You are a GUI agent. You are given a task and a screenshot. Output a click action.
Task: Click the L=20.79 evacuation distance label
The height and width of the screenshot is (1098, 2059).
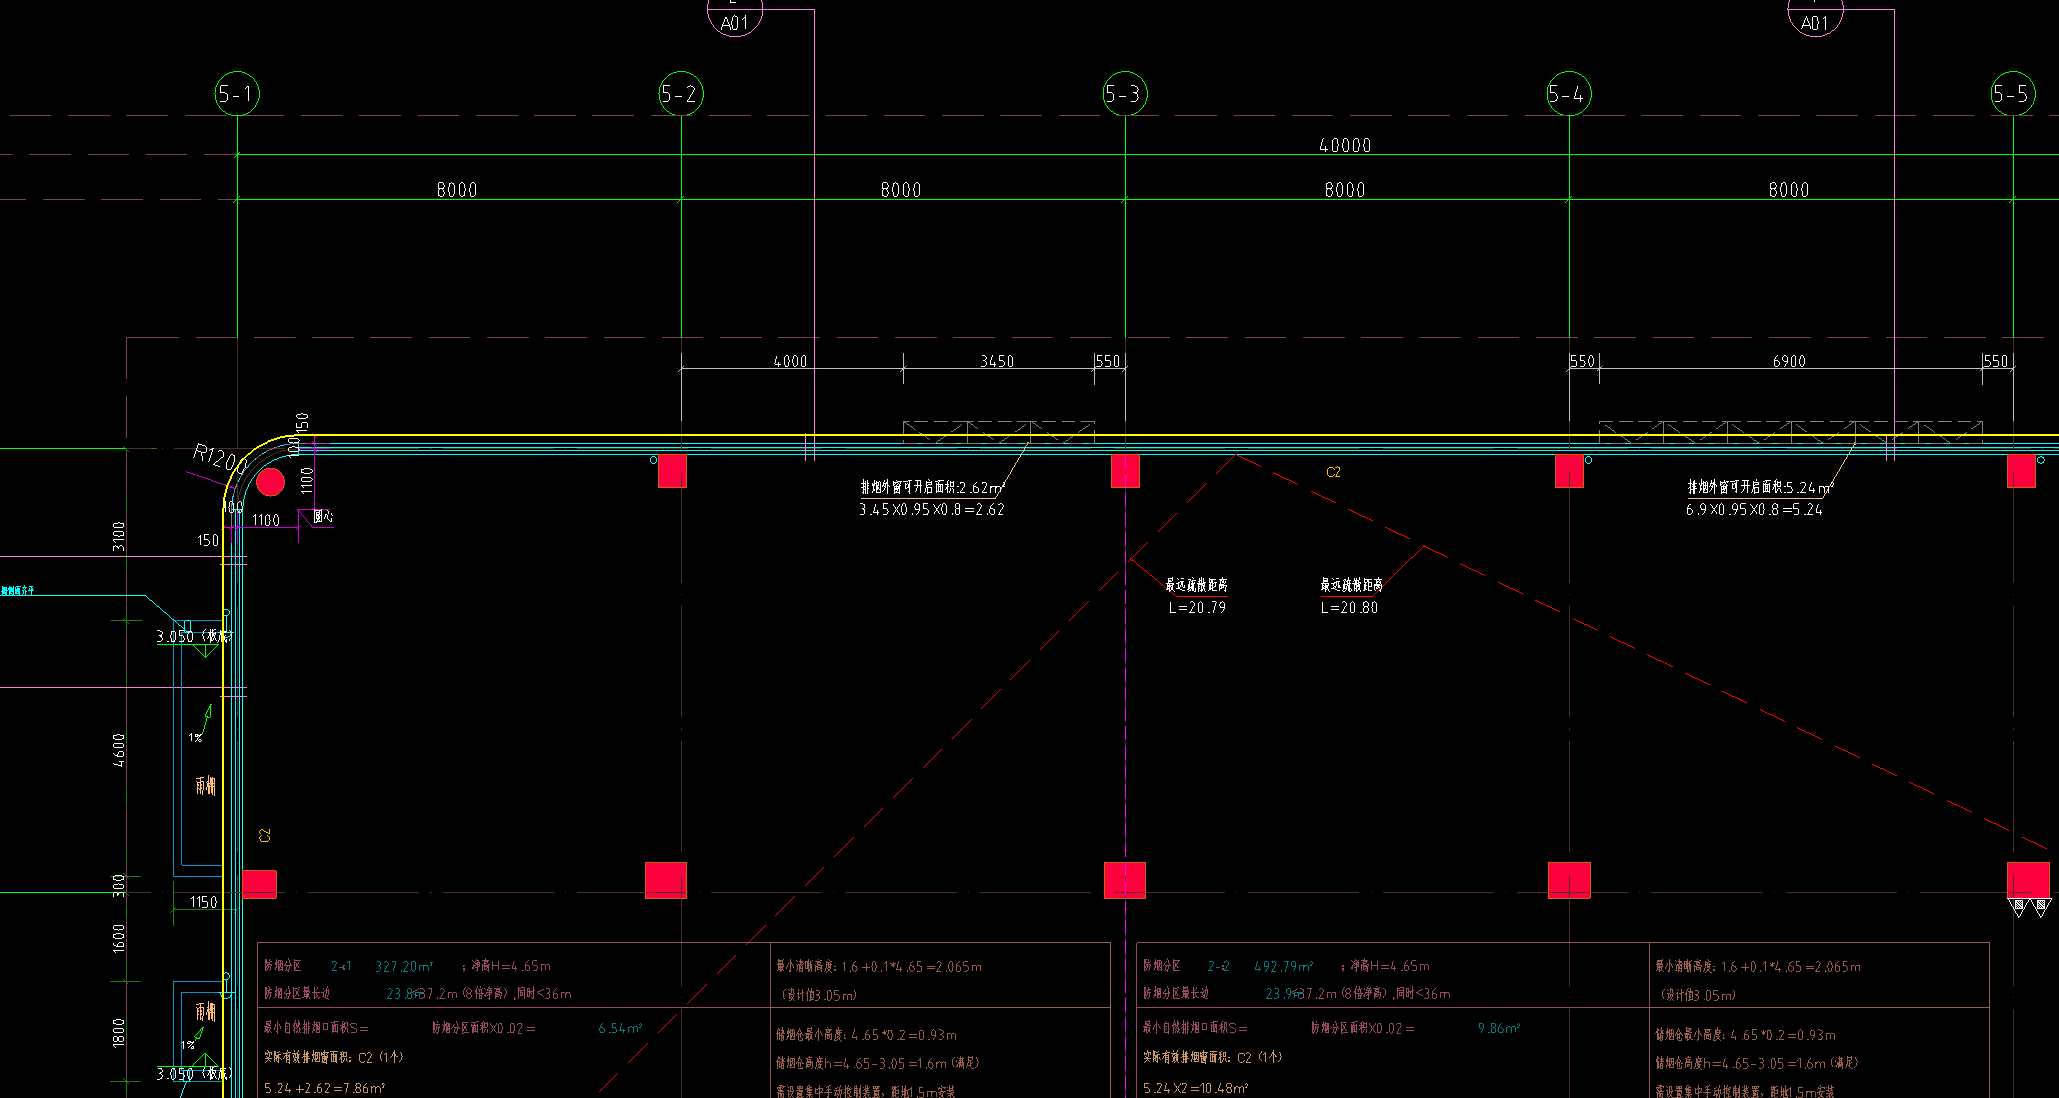1197,608
